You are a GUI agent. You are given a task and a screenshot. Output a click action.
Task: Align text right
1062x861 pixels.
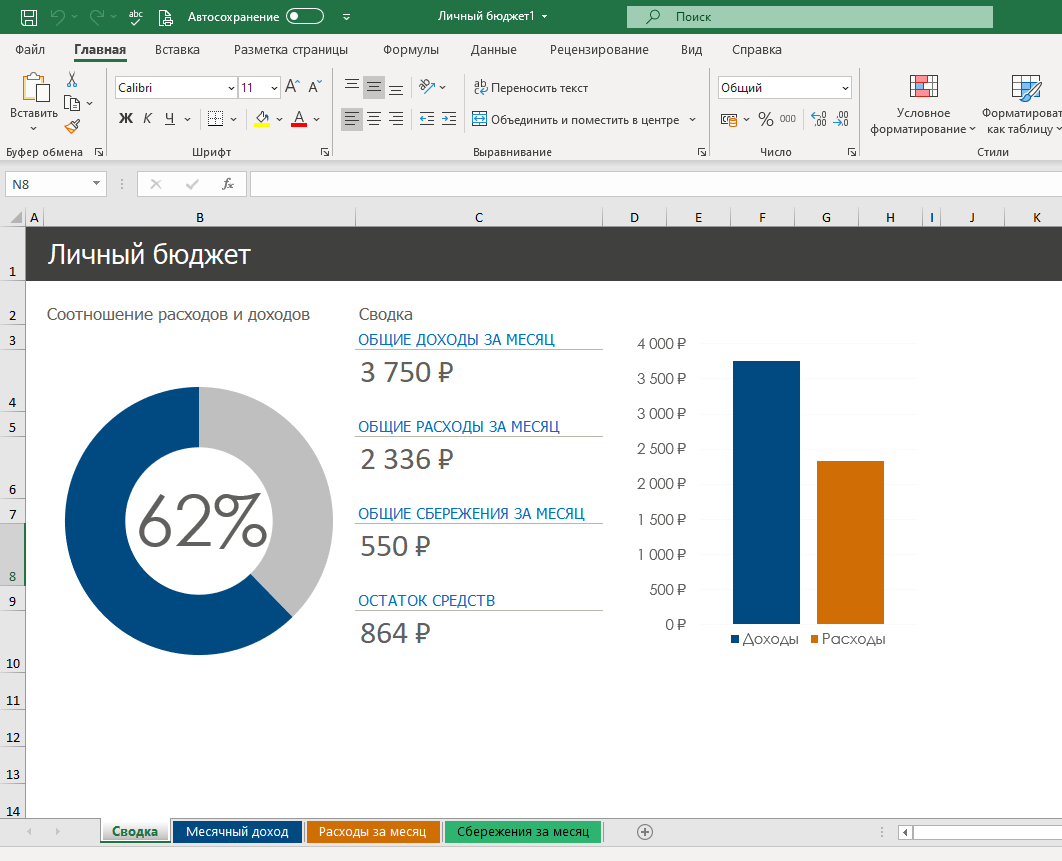[x=396, y=119]
